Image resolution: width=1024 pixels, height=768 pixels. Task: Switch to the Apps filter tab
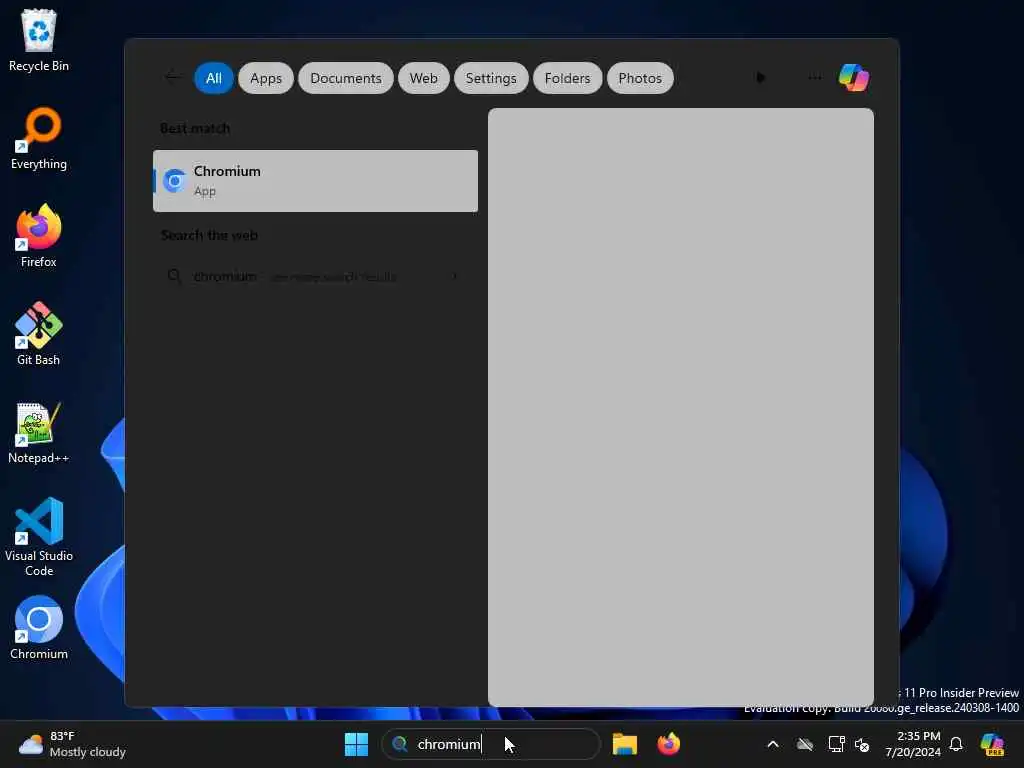(266, 78)
